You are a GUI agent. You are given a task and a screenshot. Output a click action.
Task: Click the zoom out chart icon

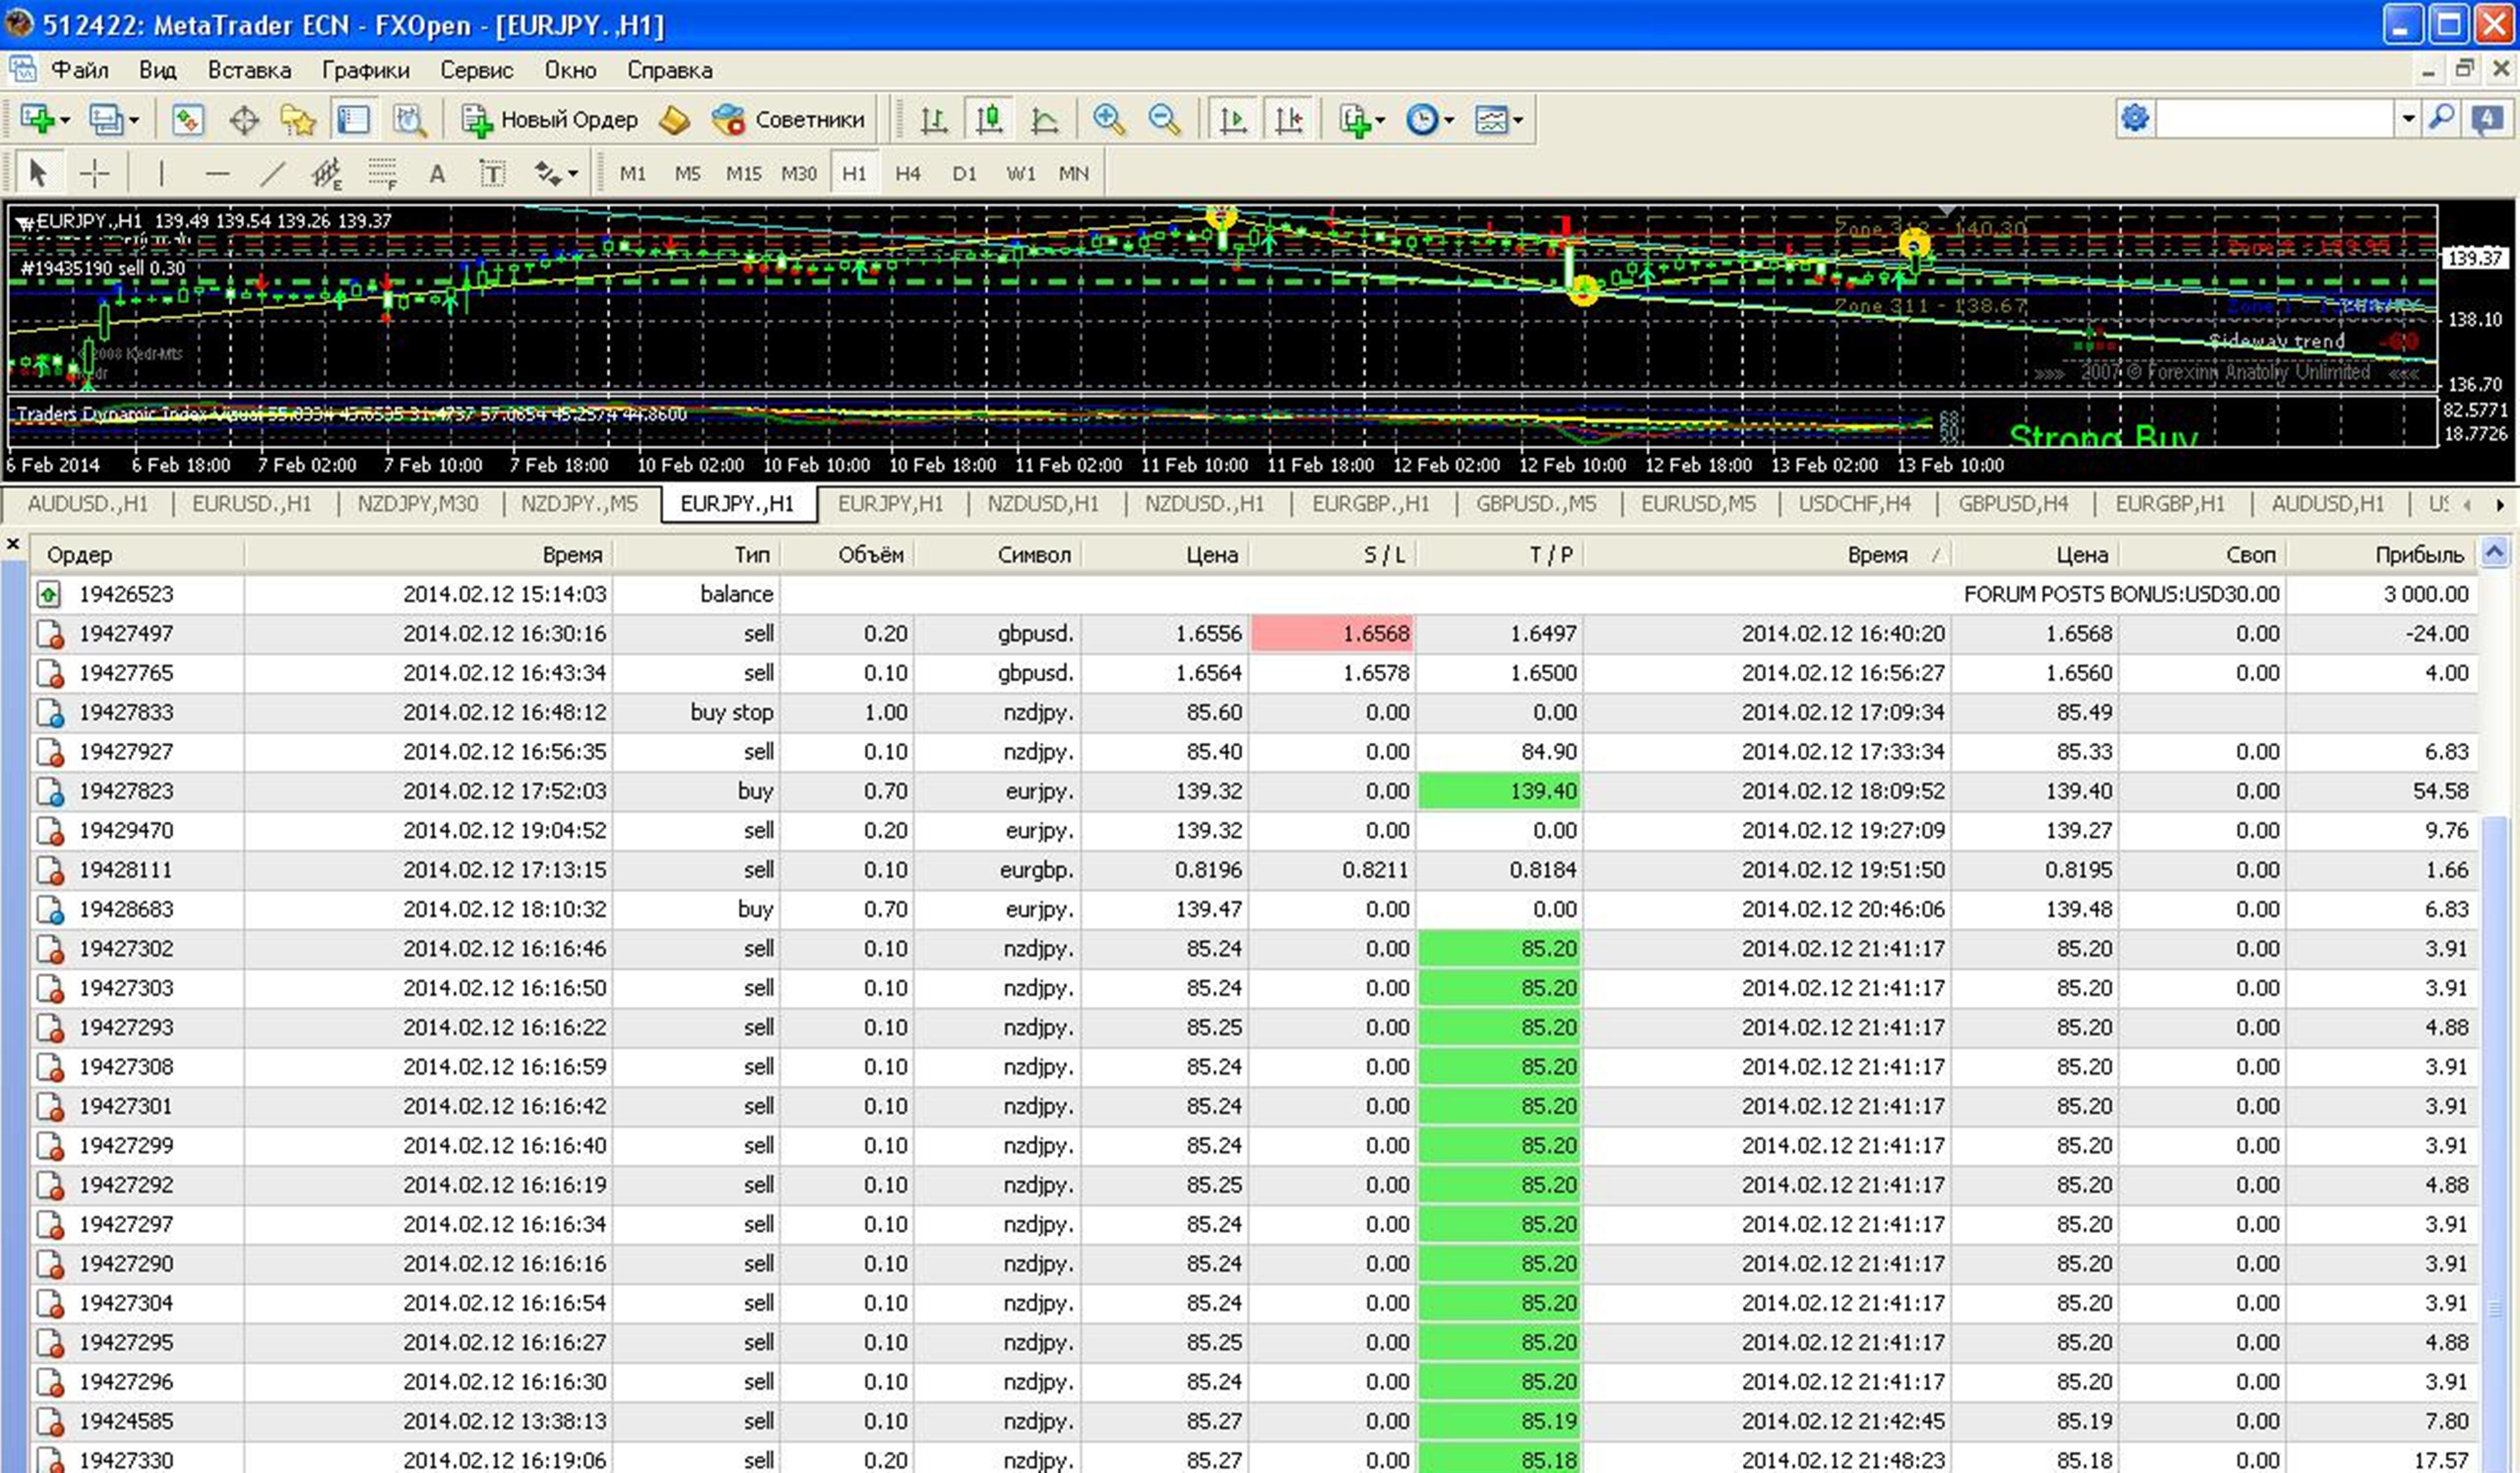click(1164, 120)
